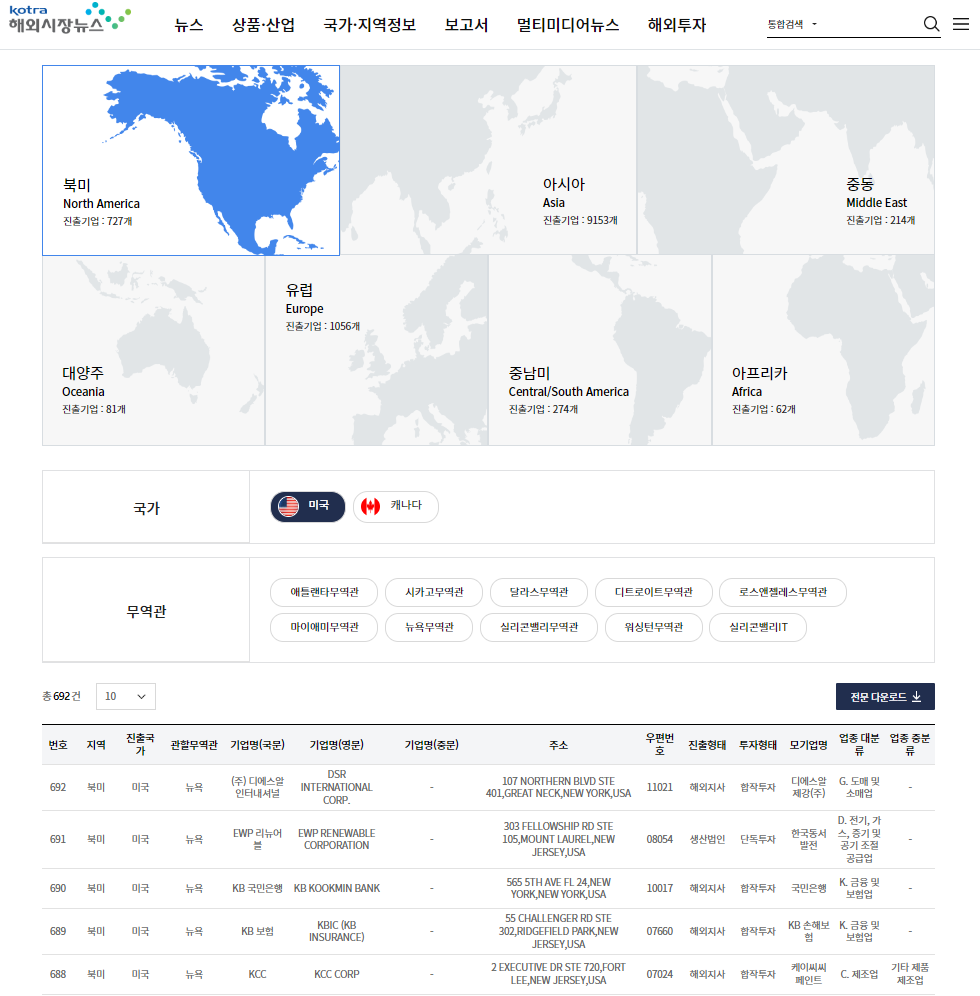The image size is (980, 996).
Task: Click the integrated search input field
Action: [x=870, y=24]
